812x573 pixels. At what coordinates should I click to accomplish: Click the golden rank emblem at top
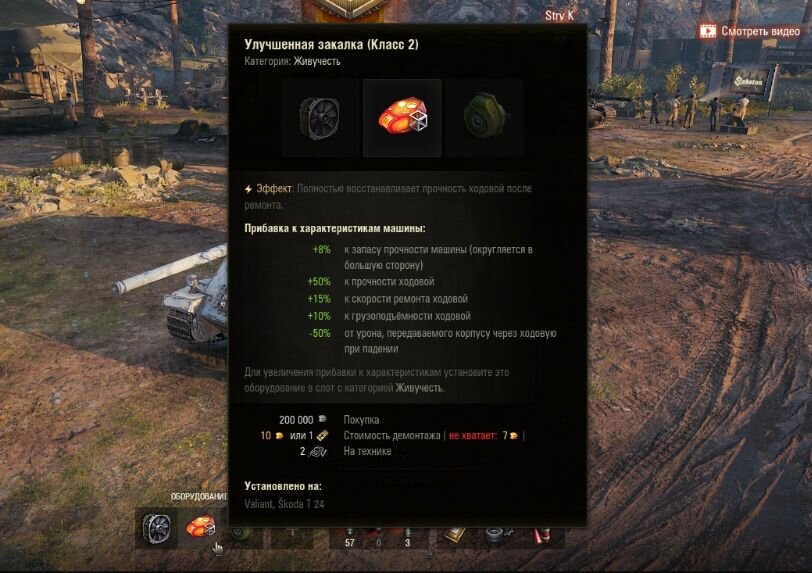pyautogui.click(x=352, y=9)
